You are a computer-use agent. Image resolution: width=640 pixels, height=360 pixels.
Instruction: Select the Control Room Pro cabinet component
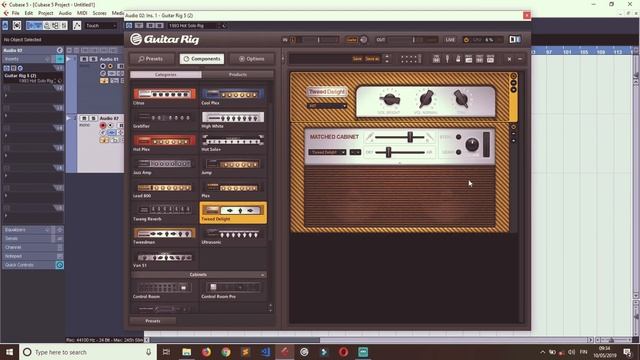pos(233,290)
